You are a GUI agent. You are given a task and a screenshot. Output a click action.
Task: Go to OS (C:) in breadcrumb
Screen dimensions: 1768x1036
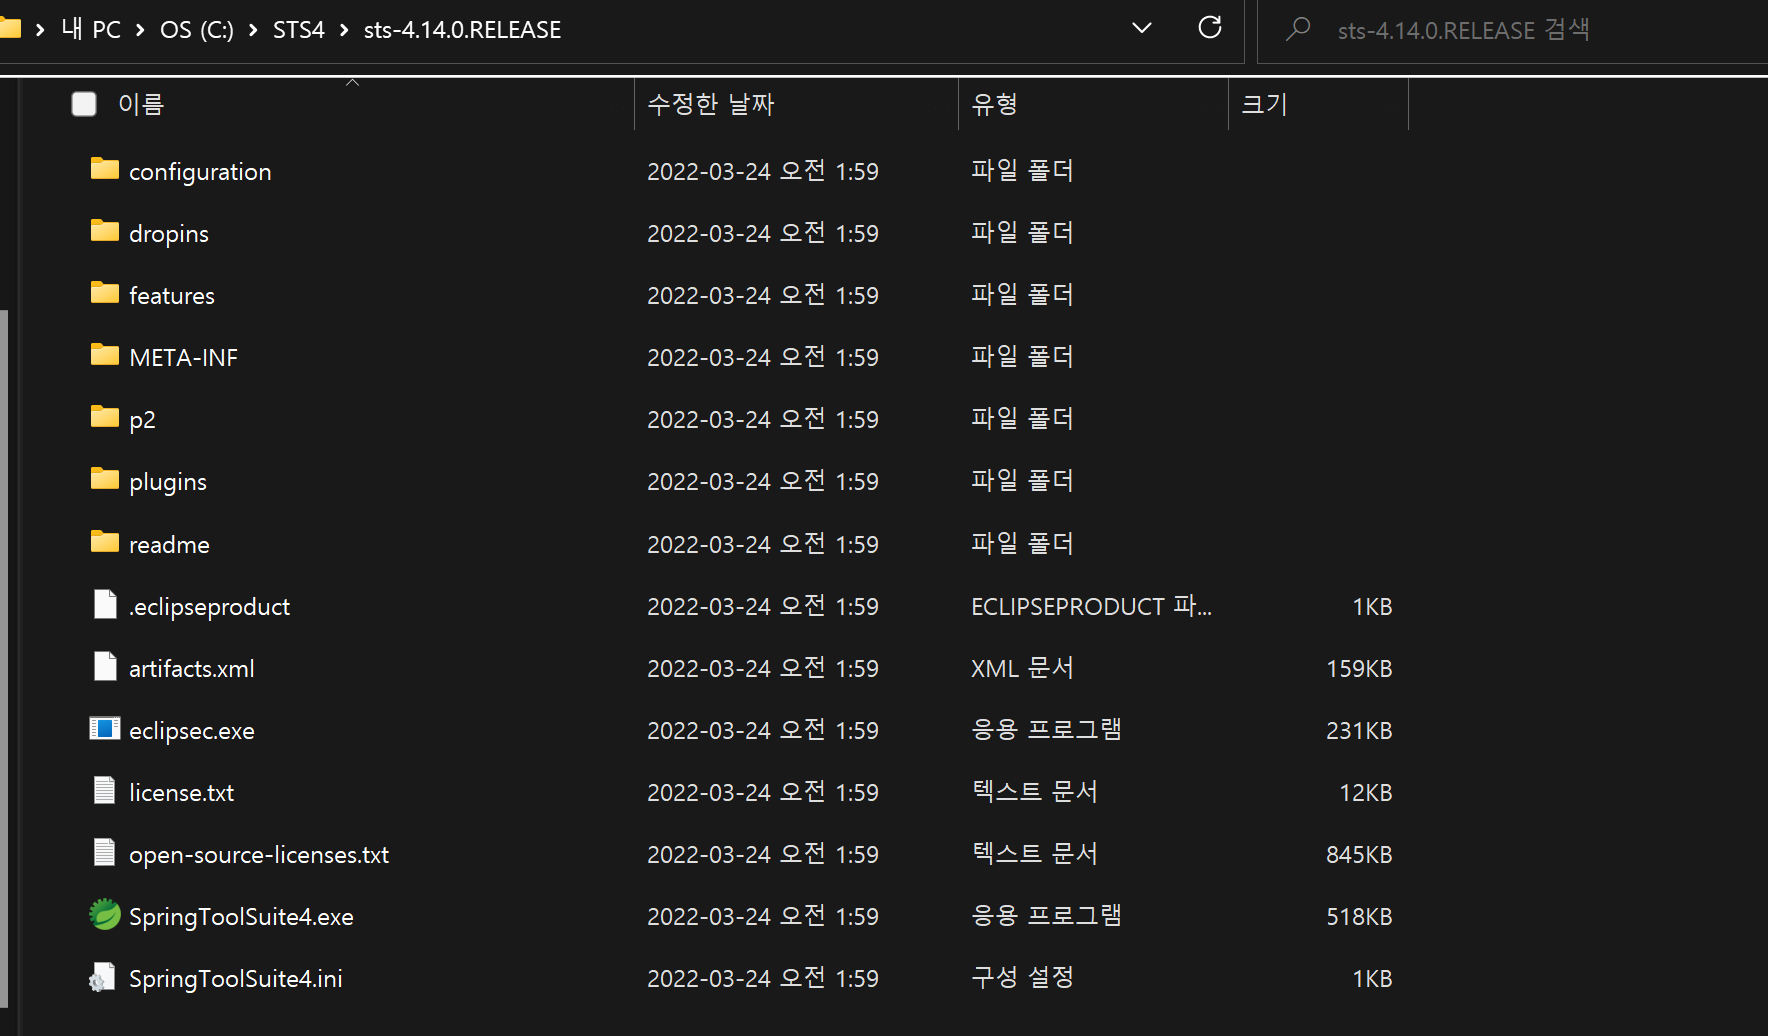point(197,29)
